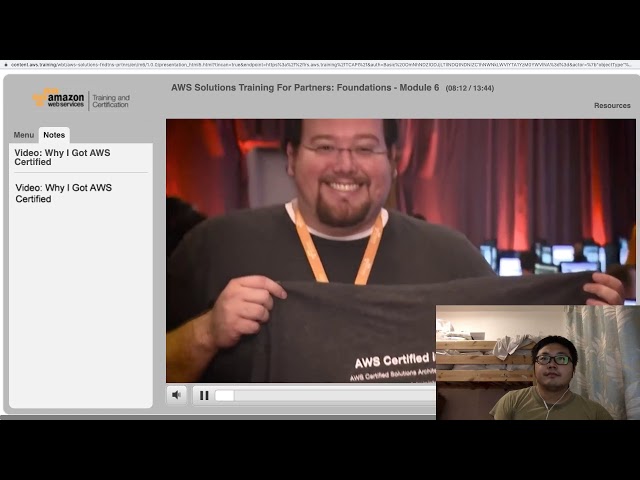Click the elapsed time counter 08:12 / 13:44
This screenshot has height=480, width=640.
[469, 88]
